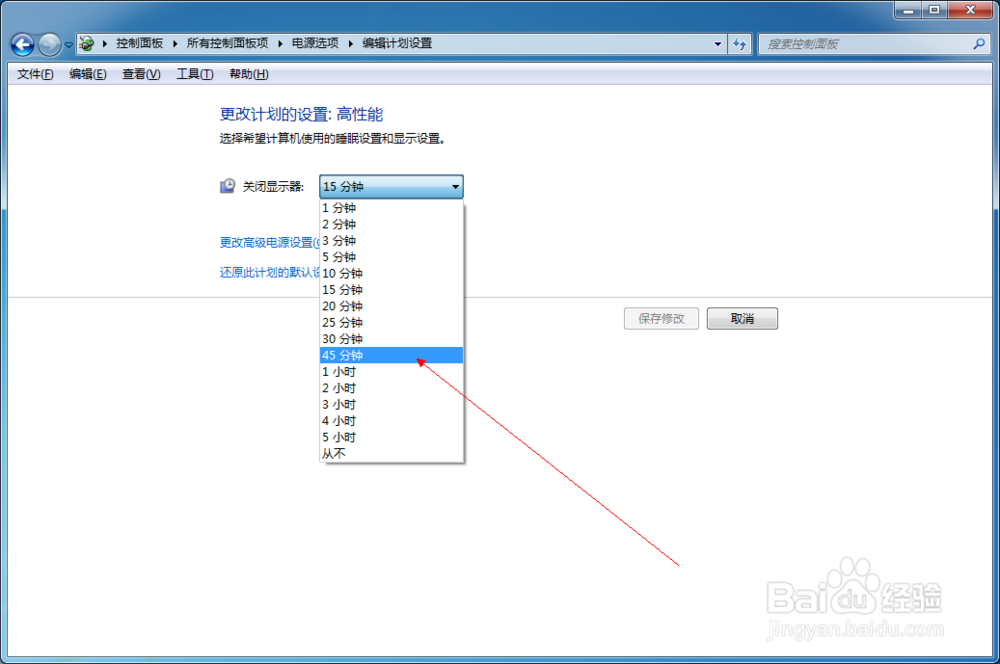1000x664 pixels.
Task: Select 1 分钟 from the list
Action: coord(391,208)
